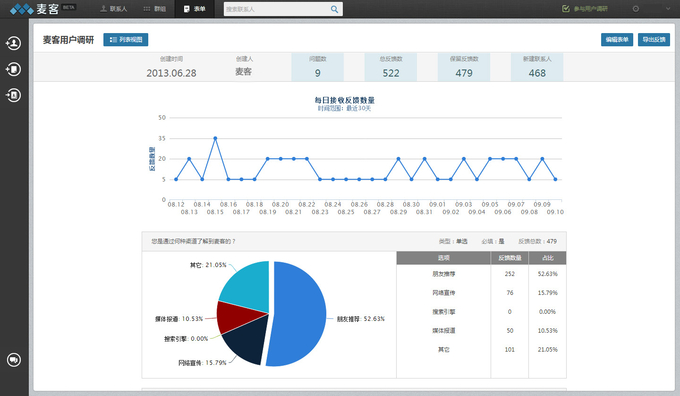Click the add contact sidebar icon
680x396 pixels.
point(13,43)
